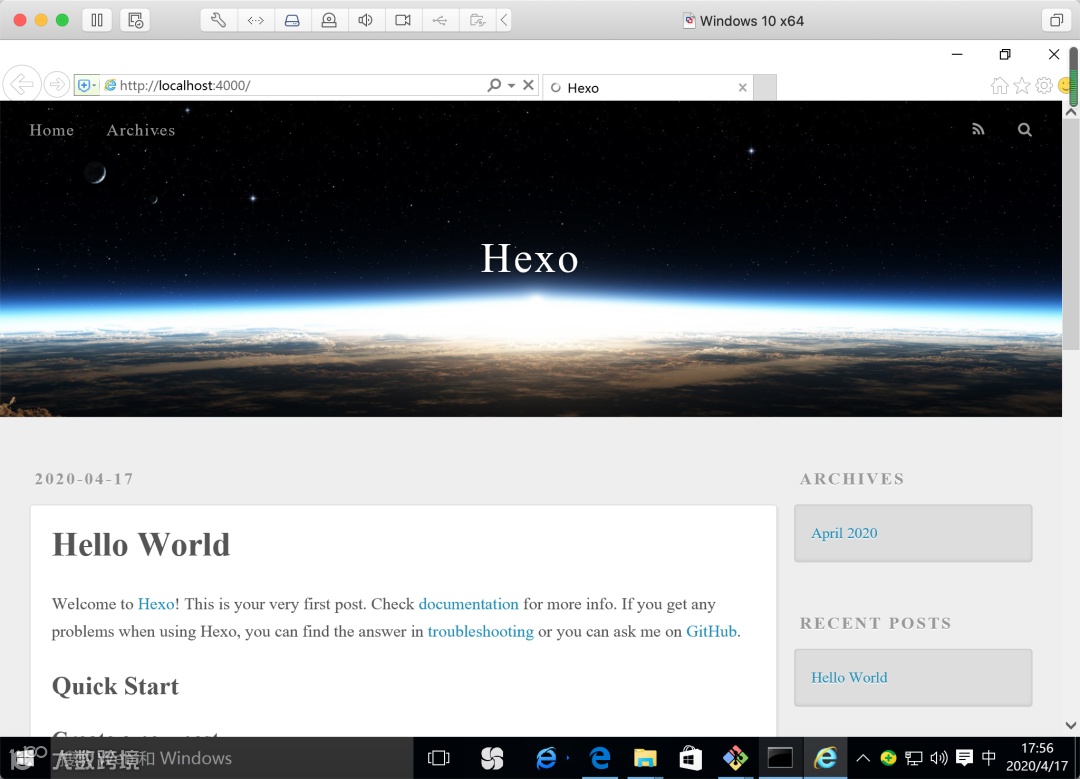The height and width of the screenshot is (779, 1080).
Task: Open the volume tray icon
Action: point(939,758)
